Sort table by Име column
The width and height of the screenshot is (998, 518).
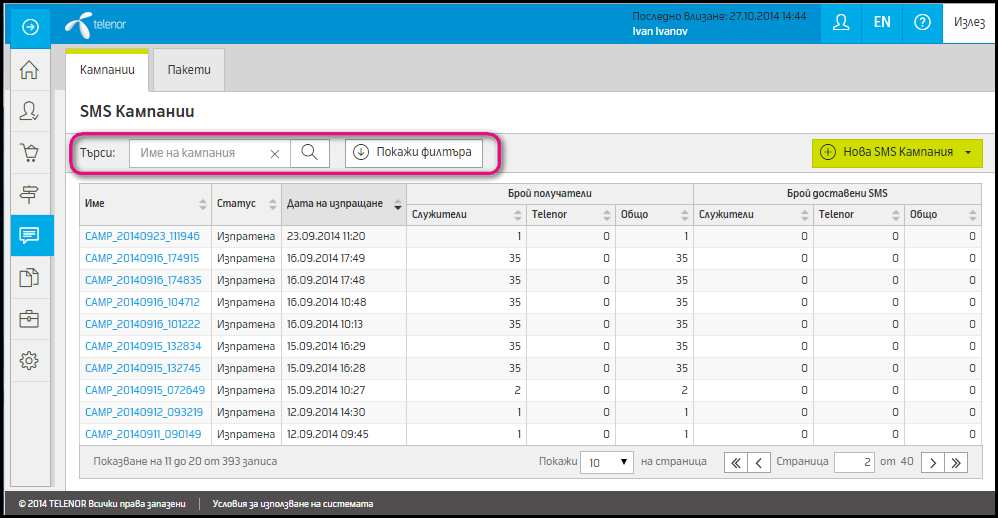(x=146, y=204)
